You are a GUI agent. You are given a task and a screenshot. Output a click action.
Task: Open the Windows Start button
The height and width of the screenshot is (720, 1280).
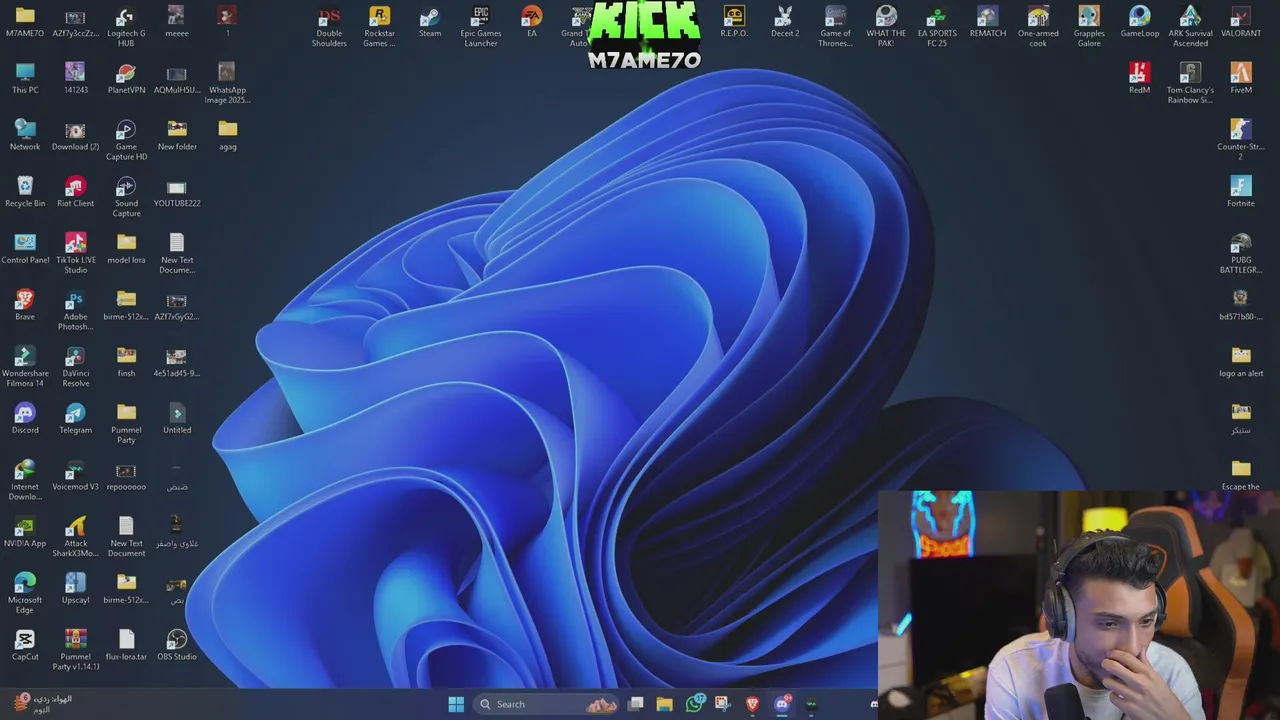(x=456, y=704)
